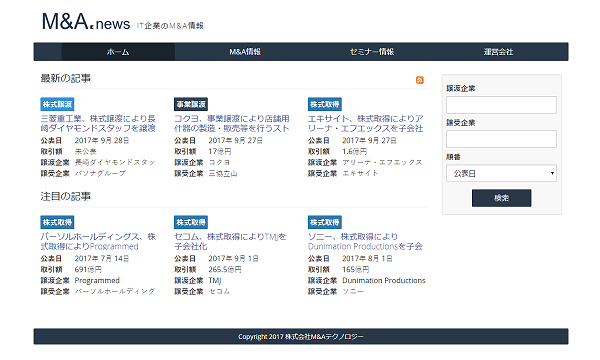This screenshot has height=360, width=600.
Task: Select the 17億円 transaction amount
Action: [220, 151]
